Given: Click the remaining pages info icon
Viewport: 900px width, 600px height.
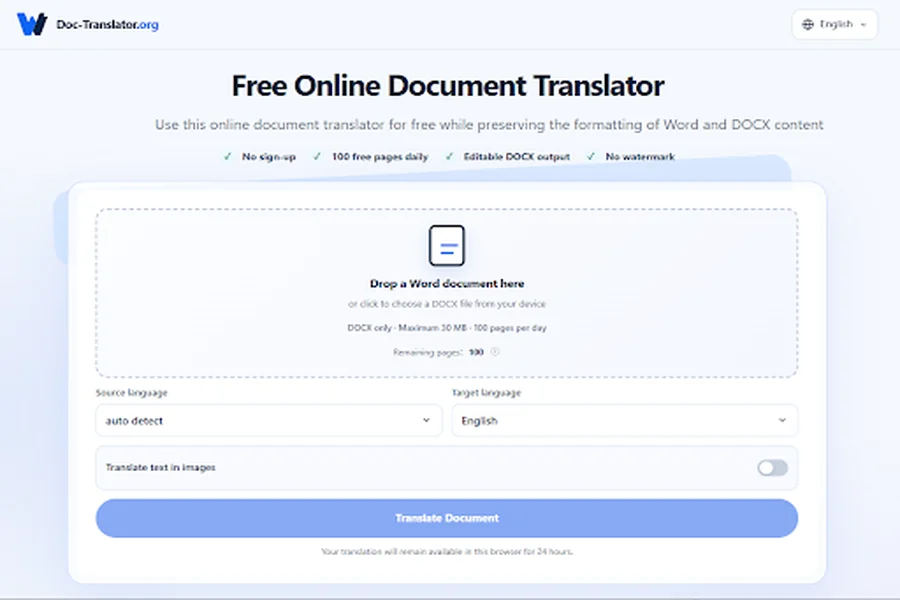Looking at the screenshot, I should (495, 352).
